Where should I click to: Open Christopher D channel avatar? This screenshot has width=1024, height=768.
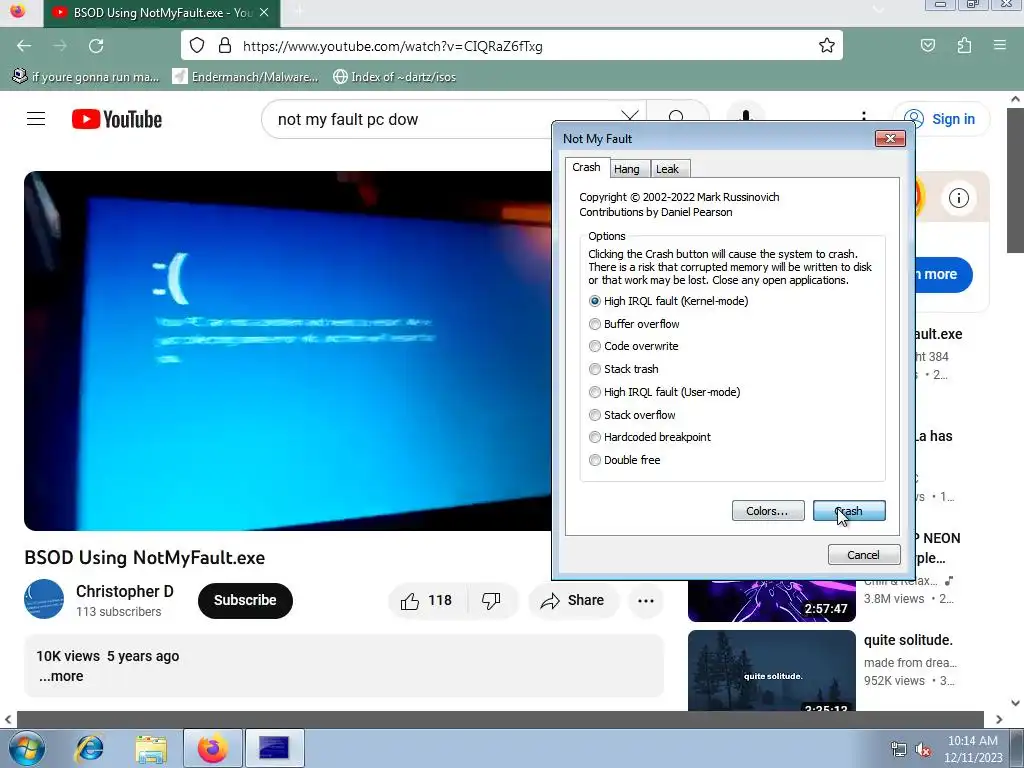coord(44,599)
